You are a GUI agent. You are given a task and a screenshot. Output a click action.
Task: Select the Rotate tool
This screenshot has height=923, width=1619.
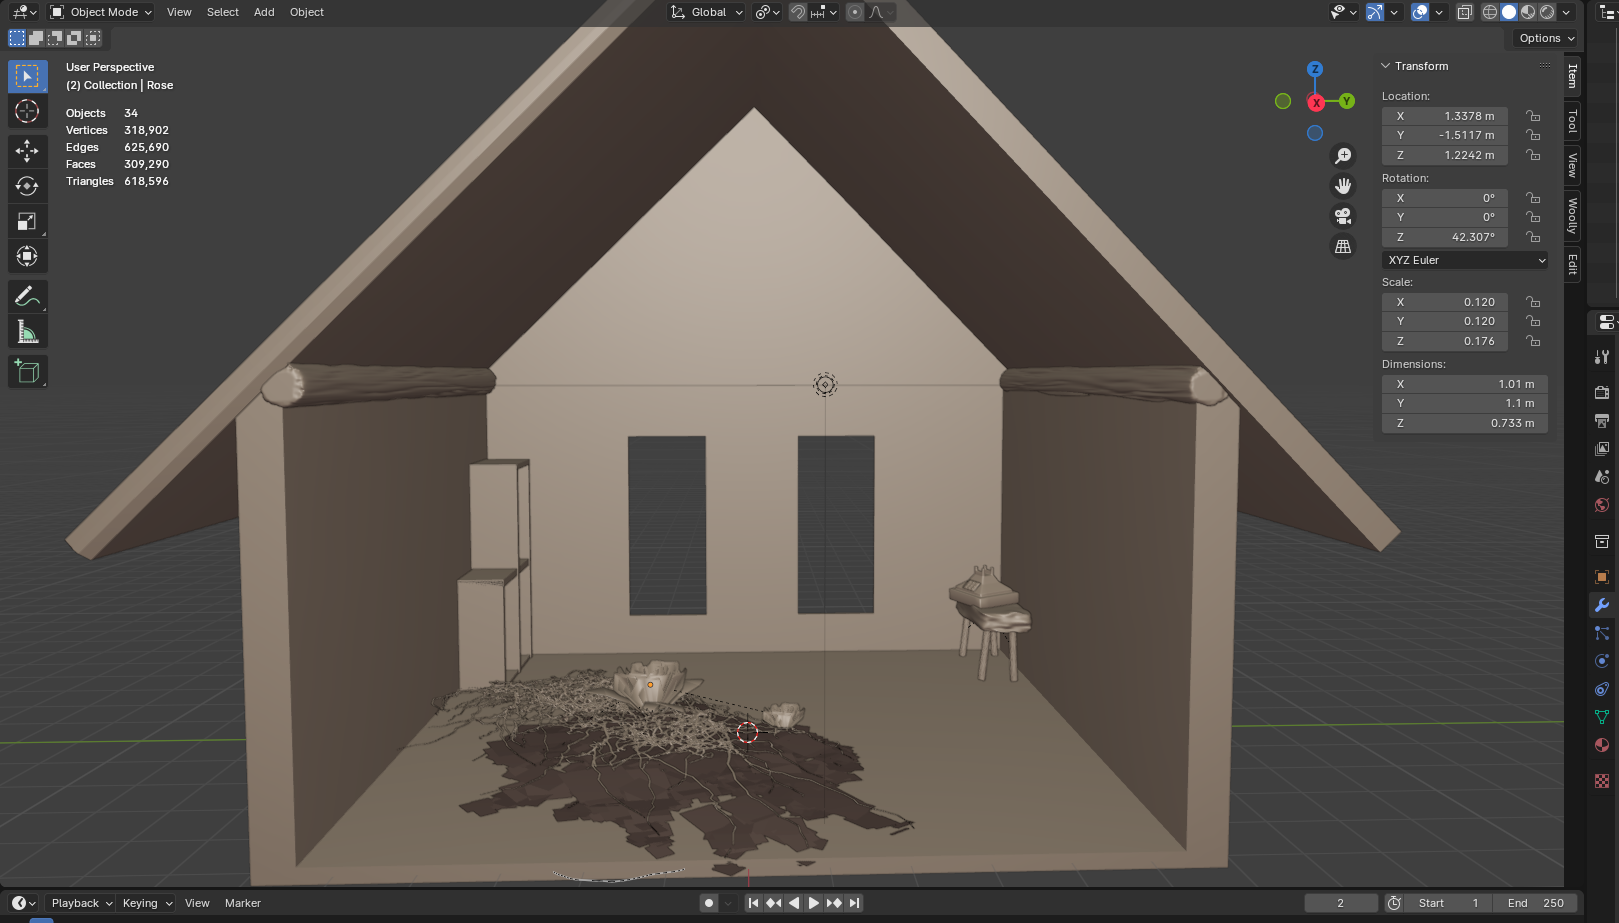pyautogui.click(x=27, y=186)
